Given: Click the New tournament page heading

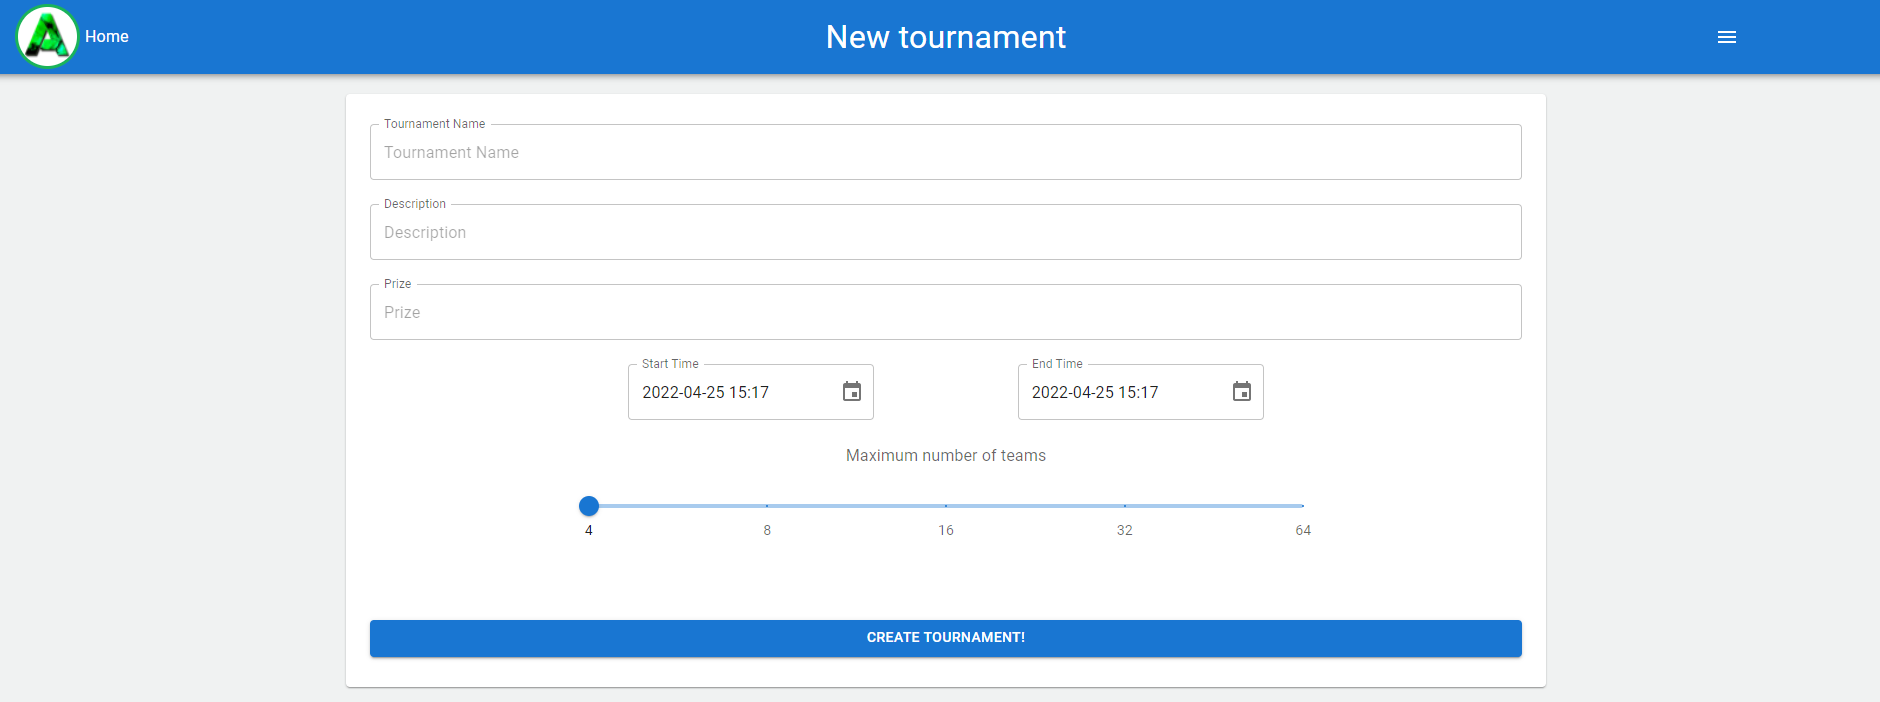Looking at the screenshot, I should [x=945, y=37].
